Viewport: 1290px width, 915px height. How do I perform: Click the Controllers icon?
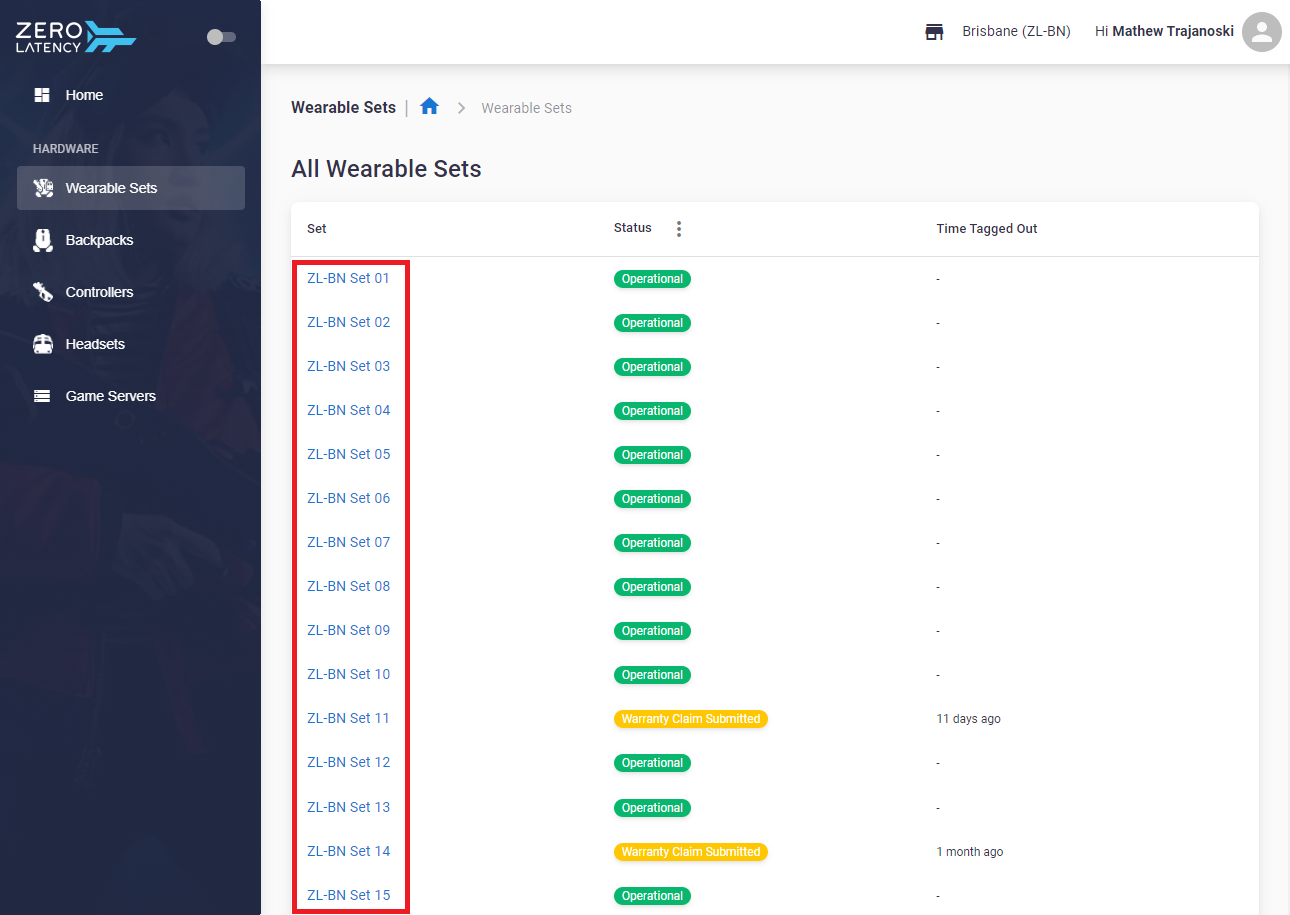pos(43,292)
